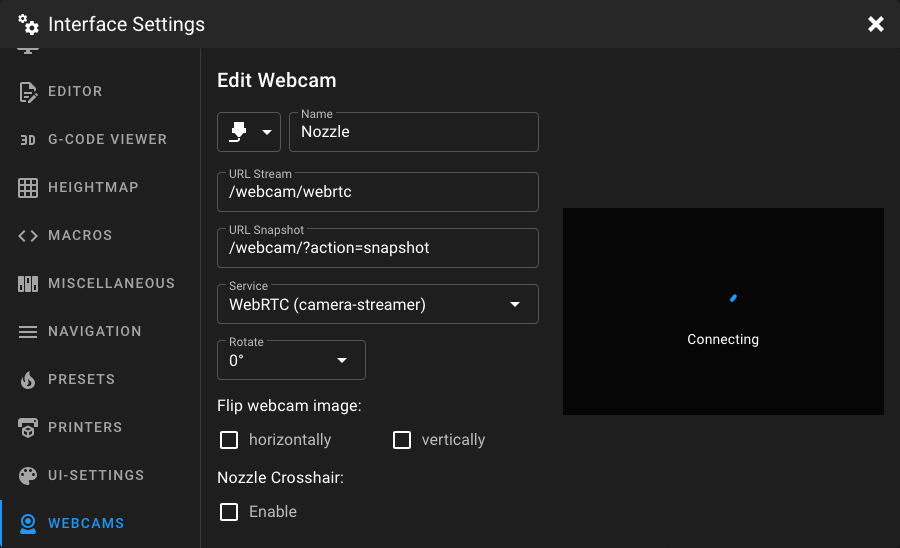This screenshot has width=900, height=548.
Task: Click the nozzle icon in icon selector
Action: pyautogui.click(x=238, y=132)
